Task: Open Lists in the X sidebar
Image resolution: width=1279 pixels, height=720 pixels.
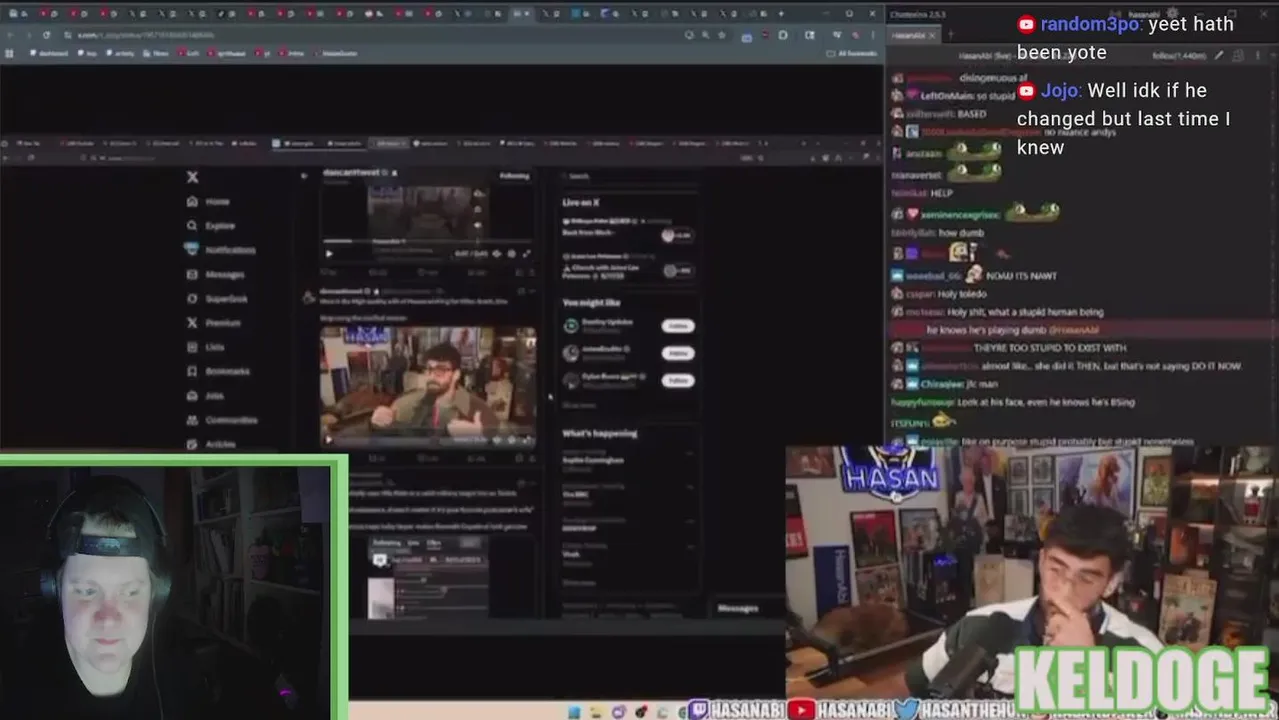Action: tap(206, 347)
